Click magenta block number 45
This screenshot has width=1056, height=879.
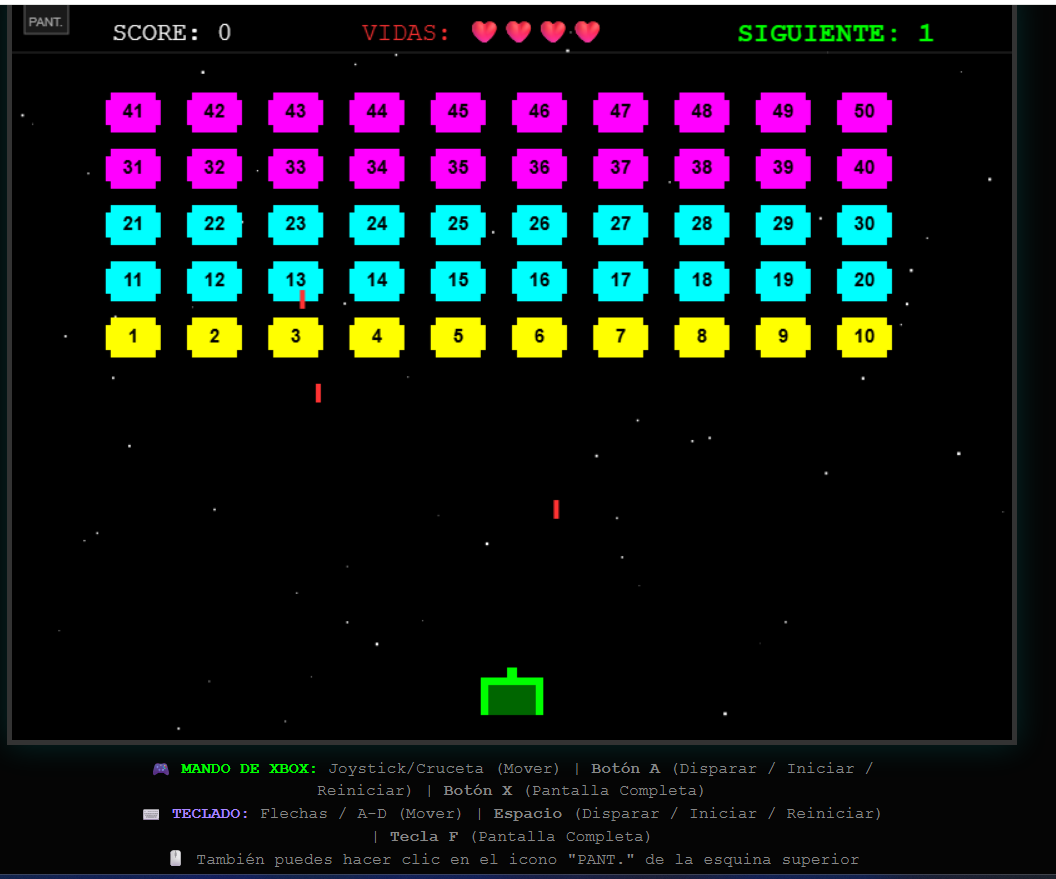458,112
